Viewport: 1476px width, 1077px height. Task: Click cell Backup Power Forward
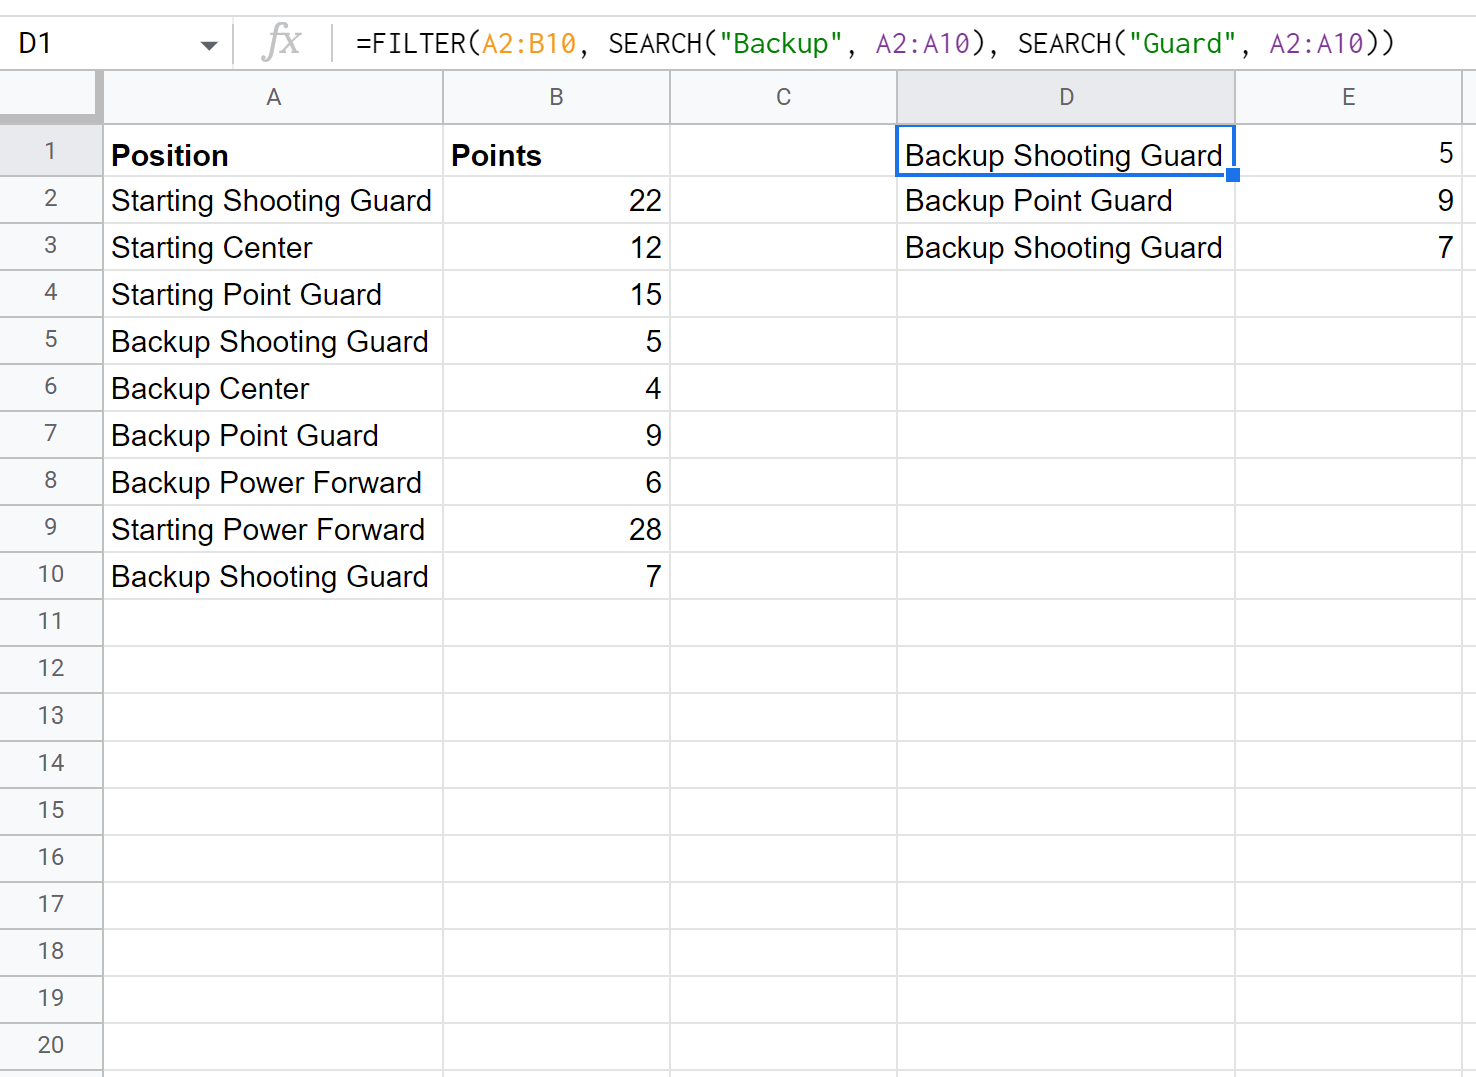(273, 482)
